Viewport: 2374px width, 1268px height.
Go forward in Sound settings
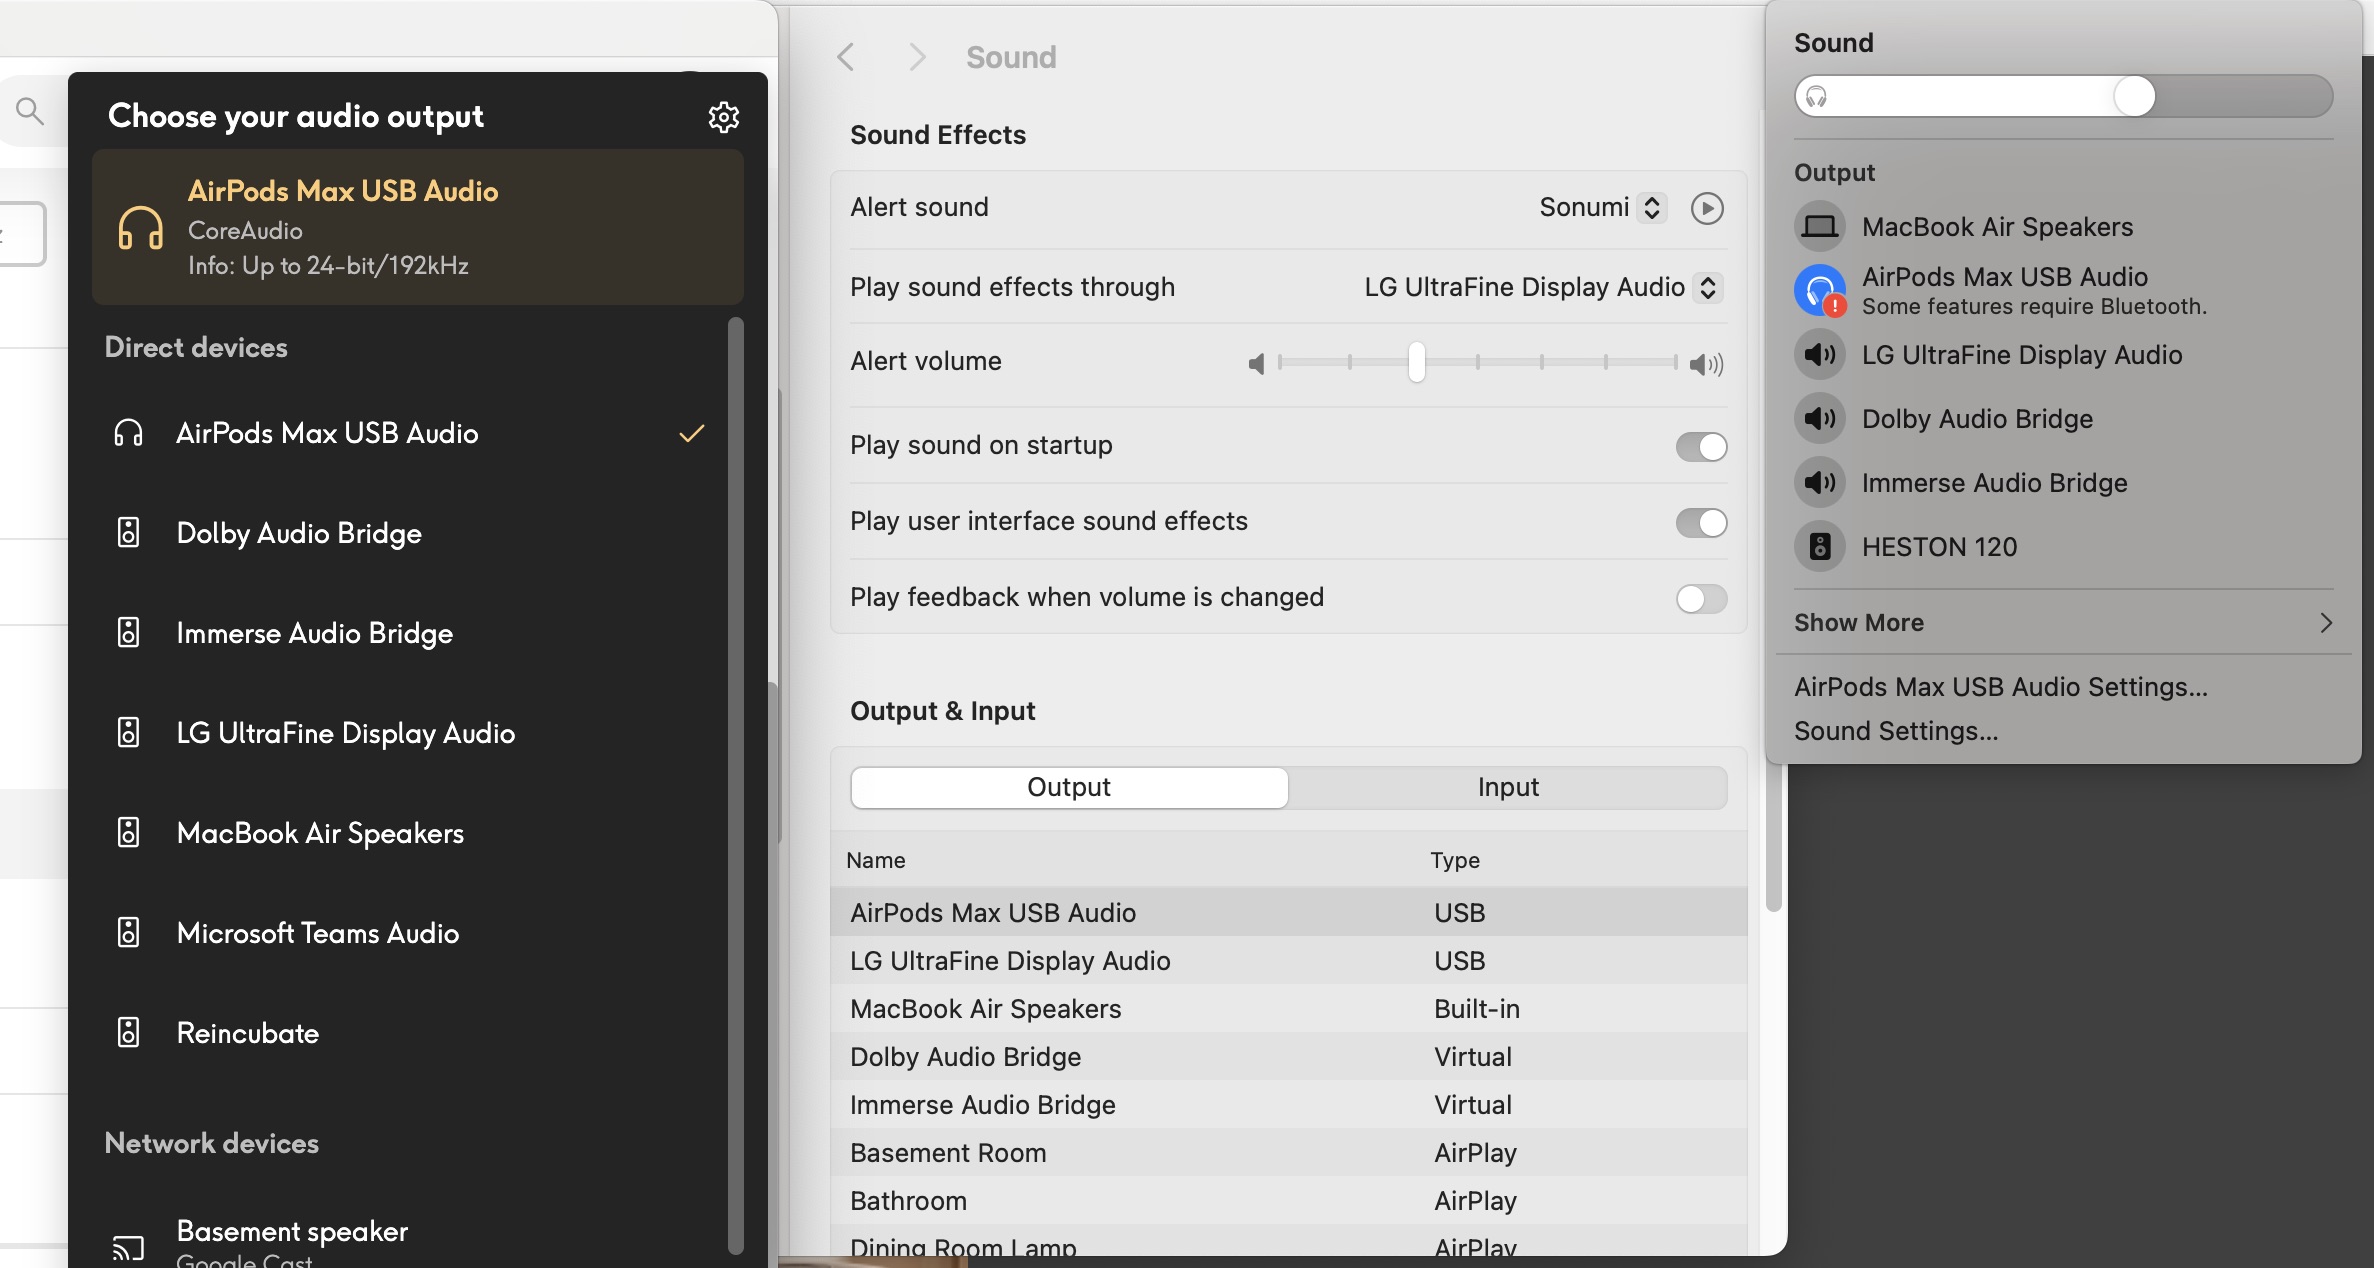pos(917,57)
